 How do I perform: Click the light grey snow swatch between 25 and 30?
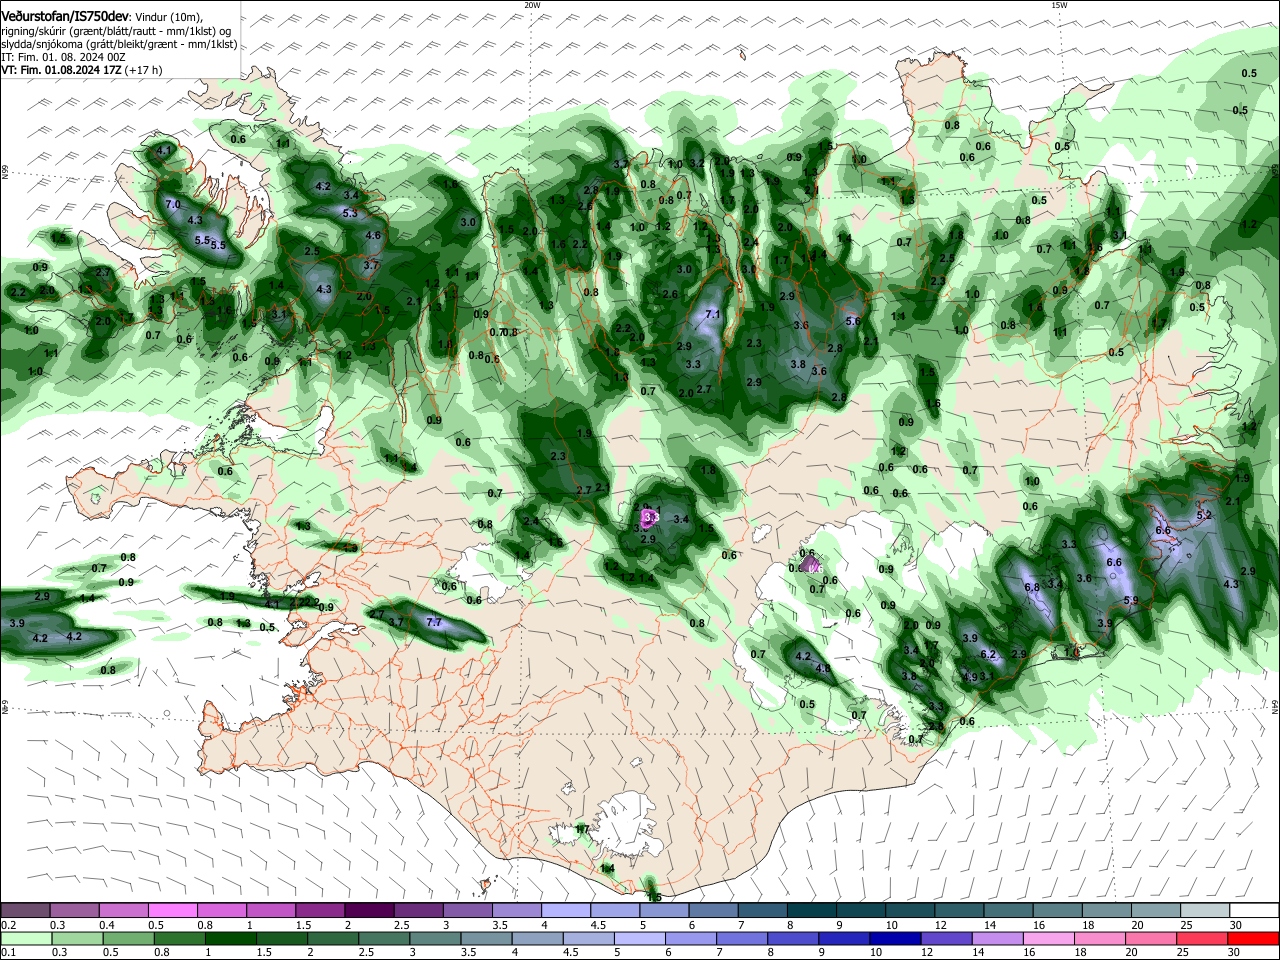tap(1205, 911)
